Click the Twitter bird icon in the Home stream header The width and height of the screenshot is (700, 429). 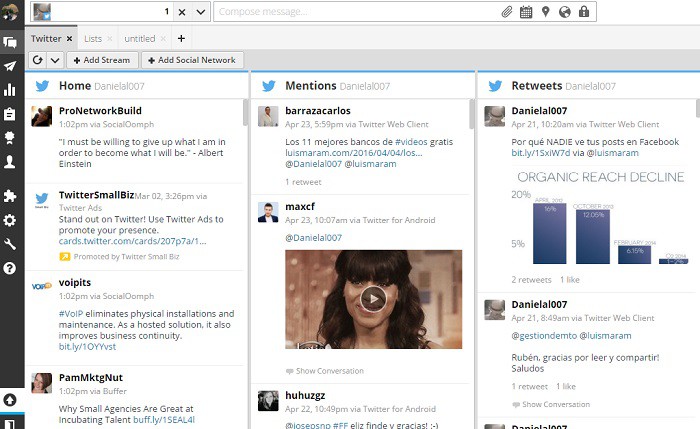pyautogui.click(x=42, y=86)
